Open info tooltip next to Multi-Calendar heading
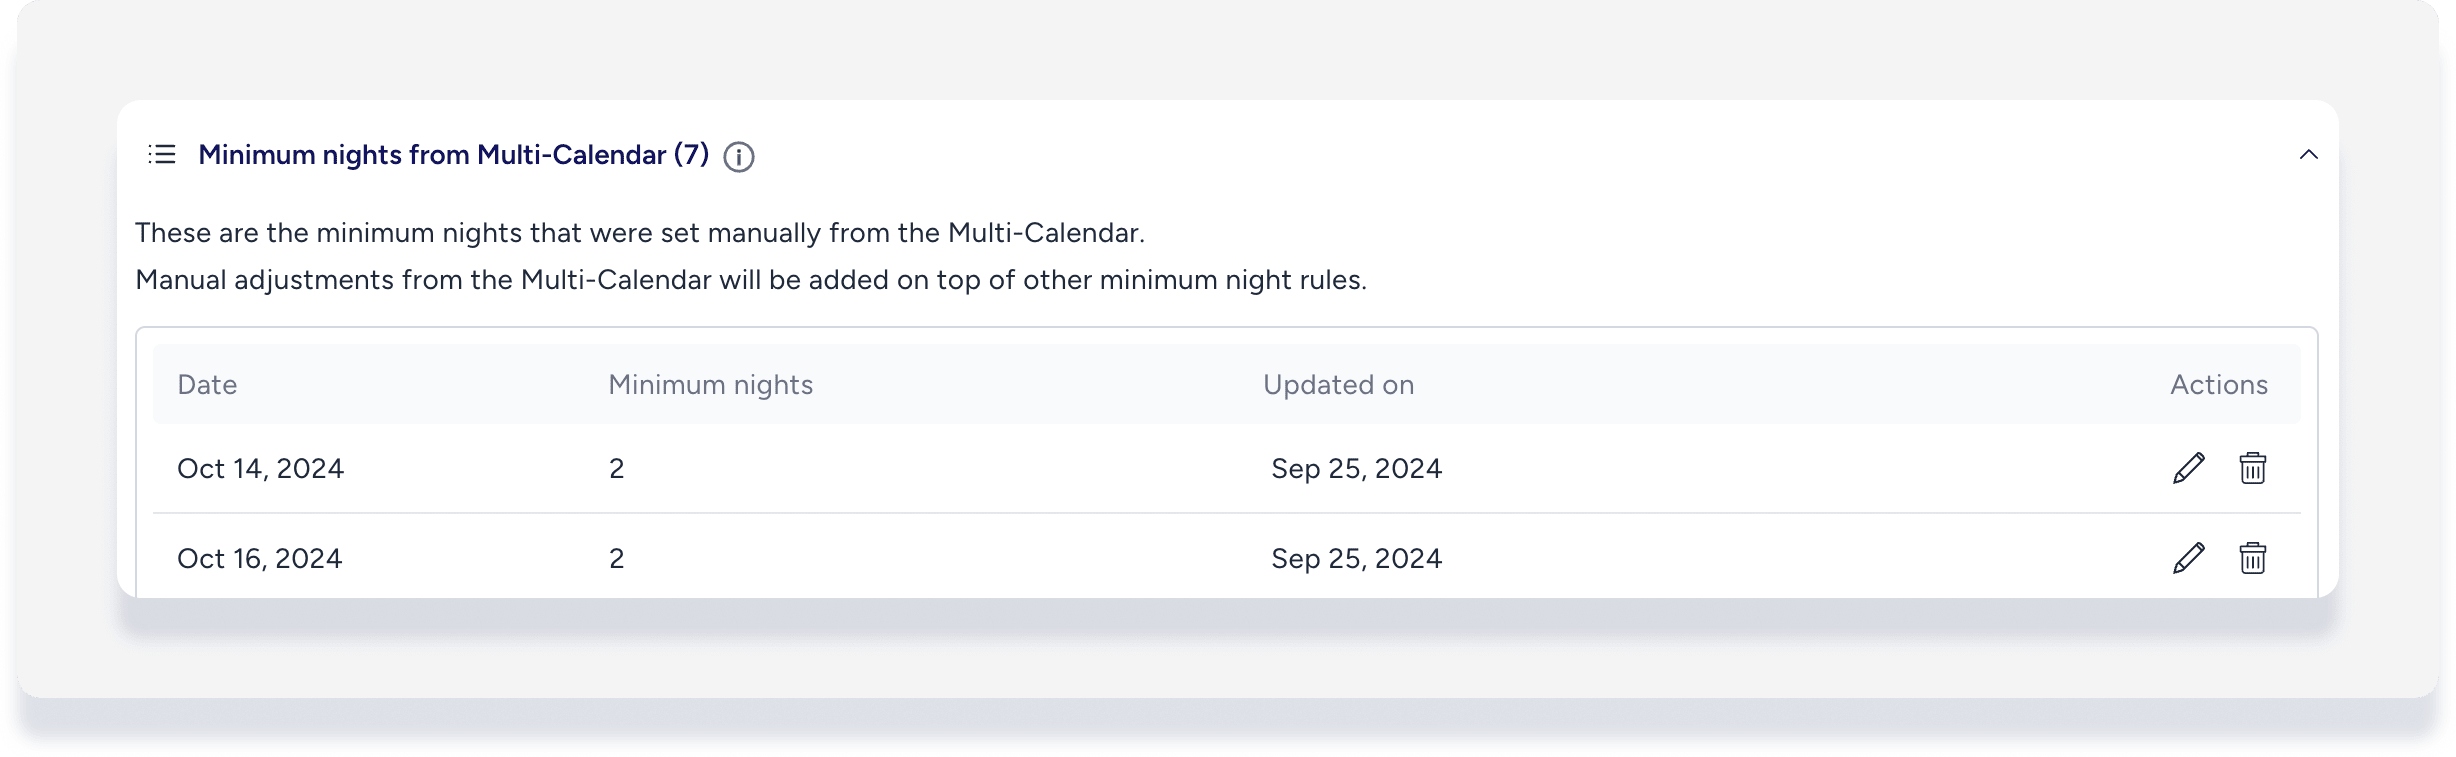 (738, 157)
